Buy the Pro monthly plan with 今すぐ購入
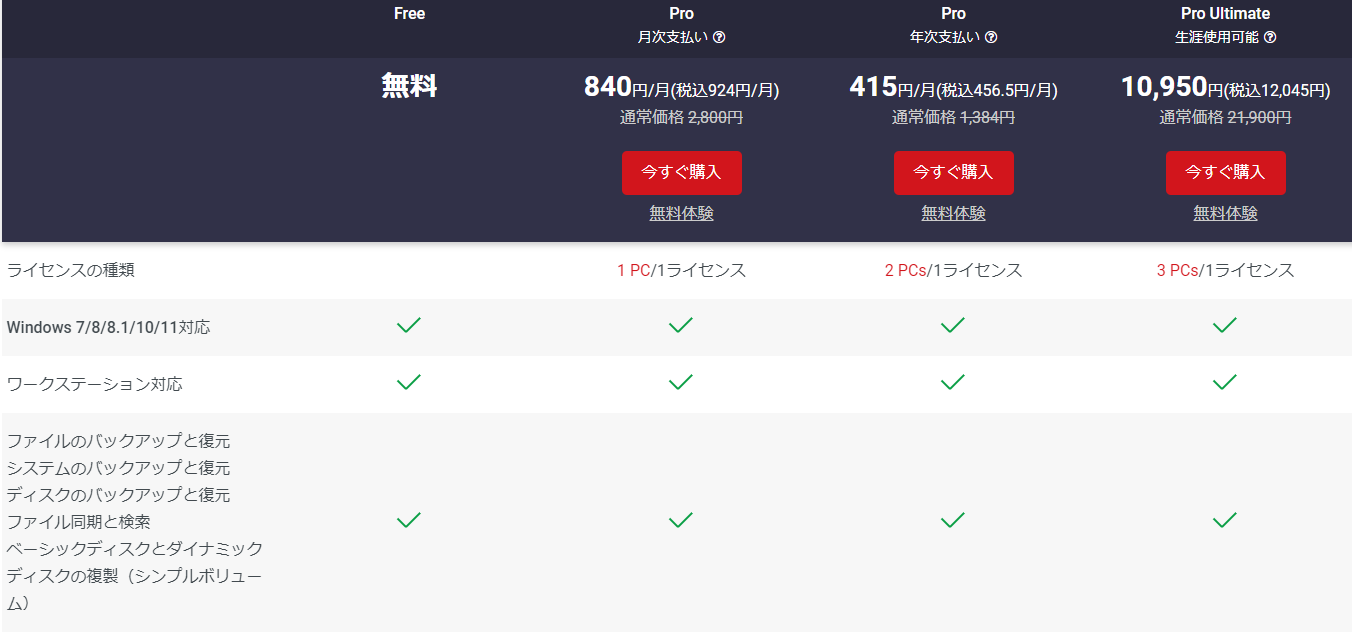This screenshot has height=635, width=1352. coord(682,173)
